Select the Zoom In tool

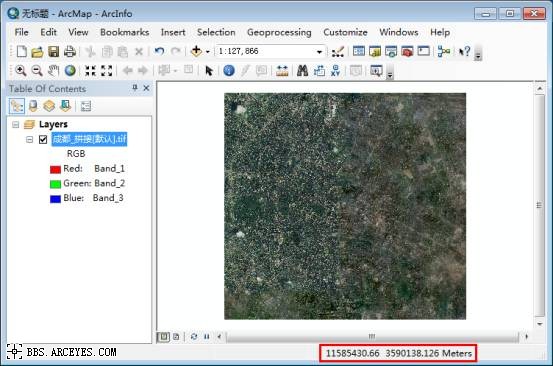[x=21, y=71]
